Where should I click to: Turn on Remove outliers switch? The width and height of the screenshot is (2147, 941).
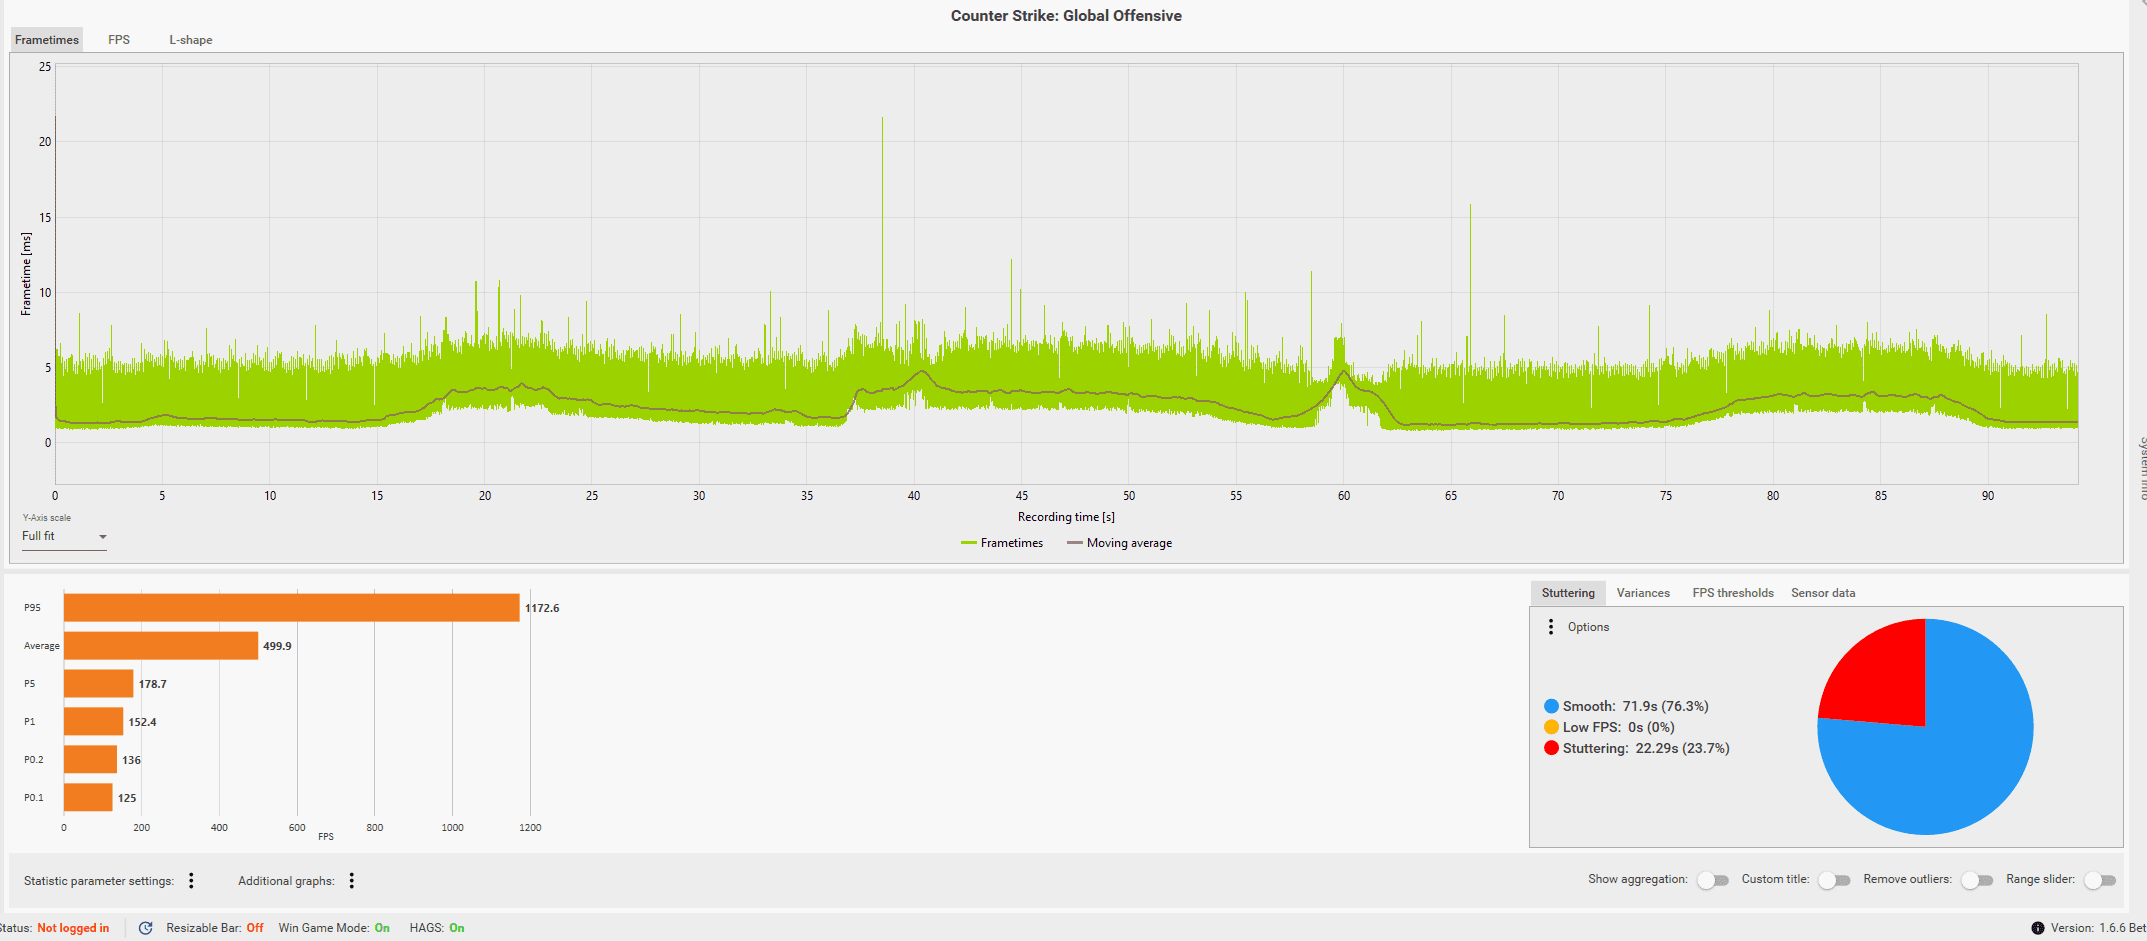[1977, 880]
